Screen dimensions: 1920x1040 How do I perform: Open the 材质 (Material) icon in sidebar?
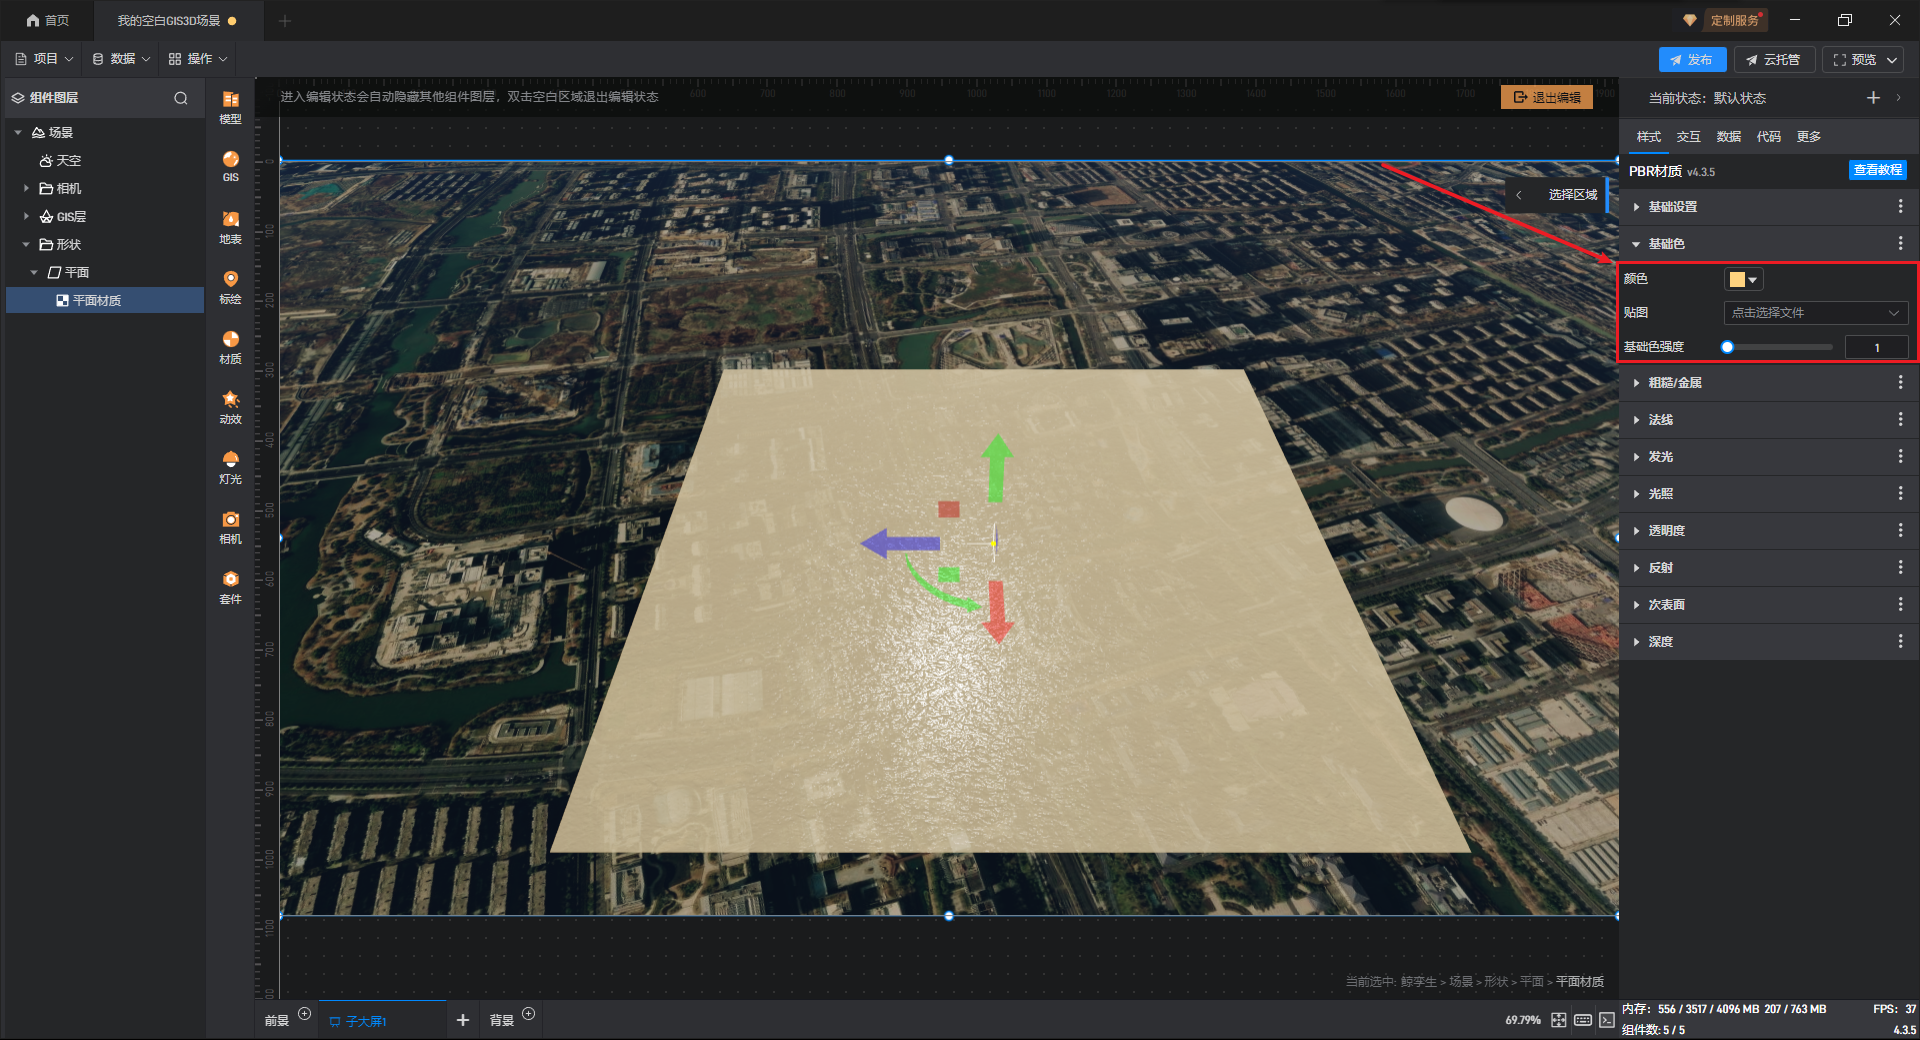(x=230, y=345)
